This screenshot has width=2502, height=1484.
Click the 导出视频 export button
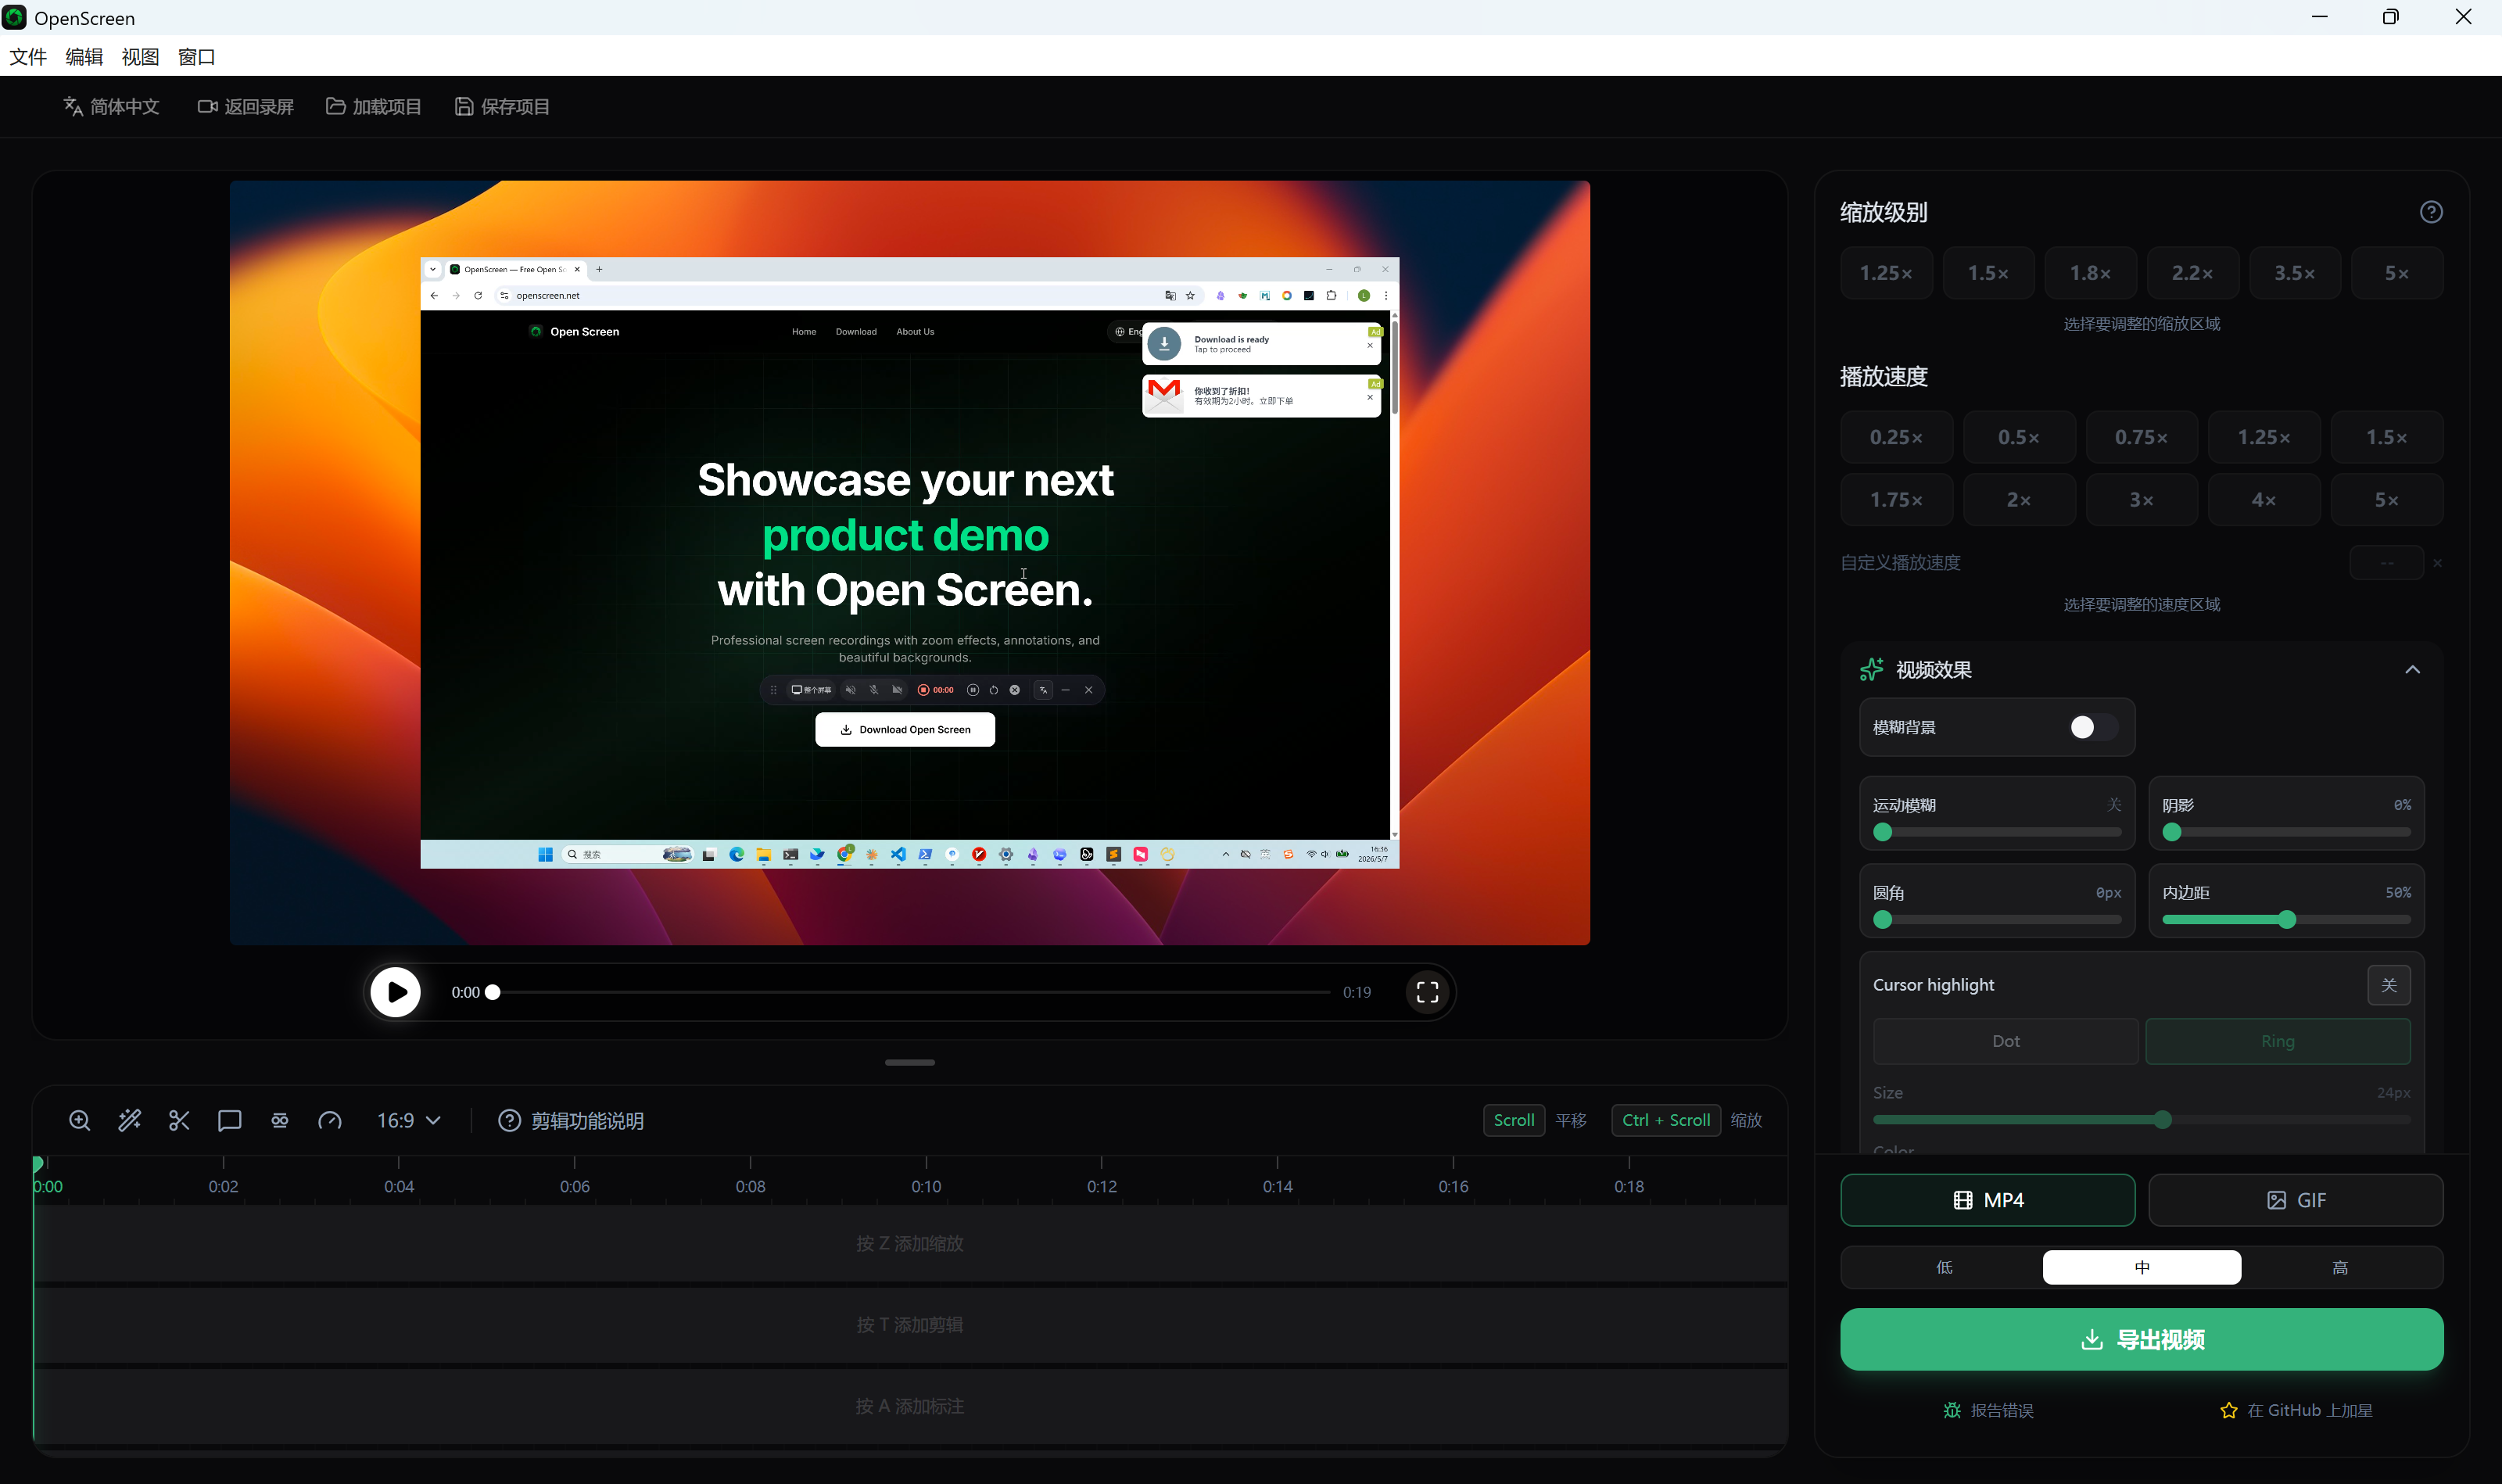pyautogui.click(x=2141, y=1339)
